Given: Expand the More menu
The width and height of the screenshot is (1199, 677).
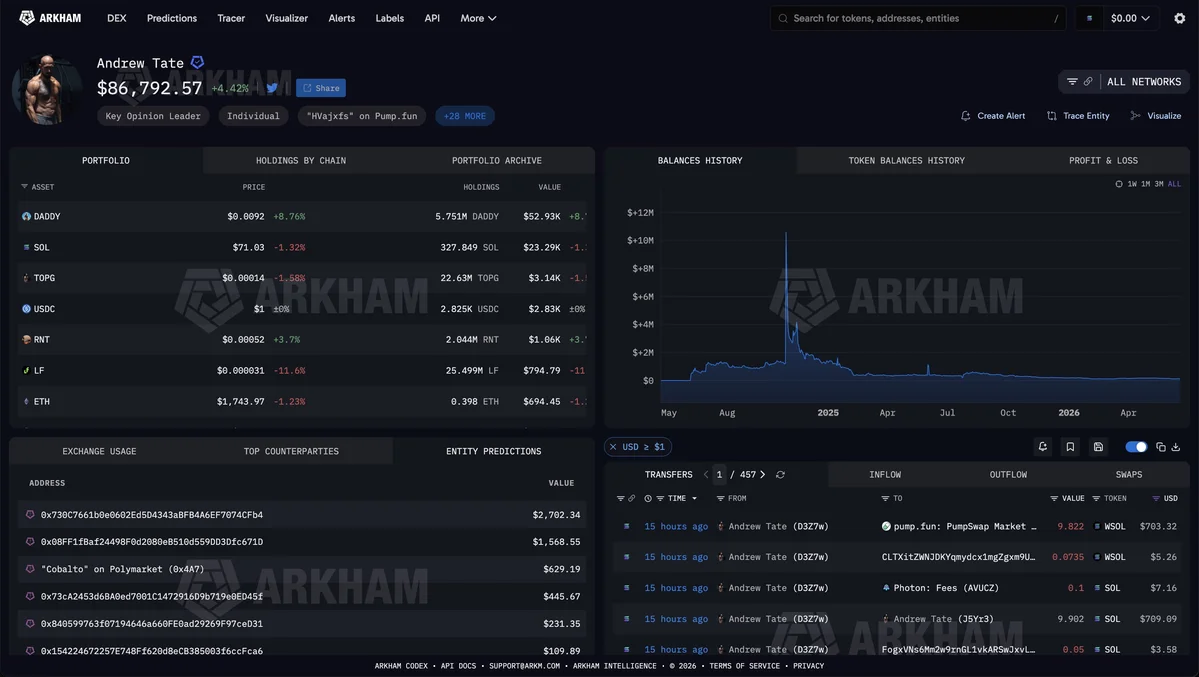Looking at the screenshot, I should coord(478,18).
